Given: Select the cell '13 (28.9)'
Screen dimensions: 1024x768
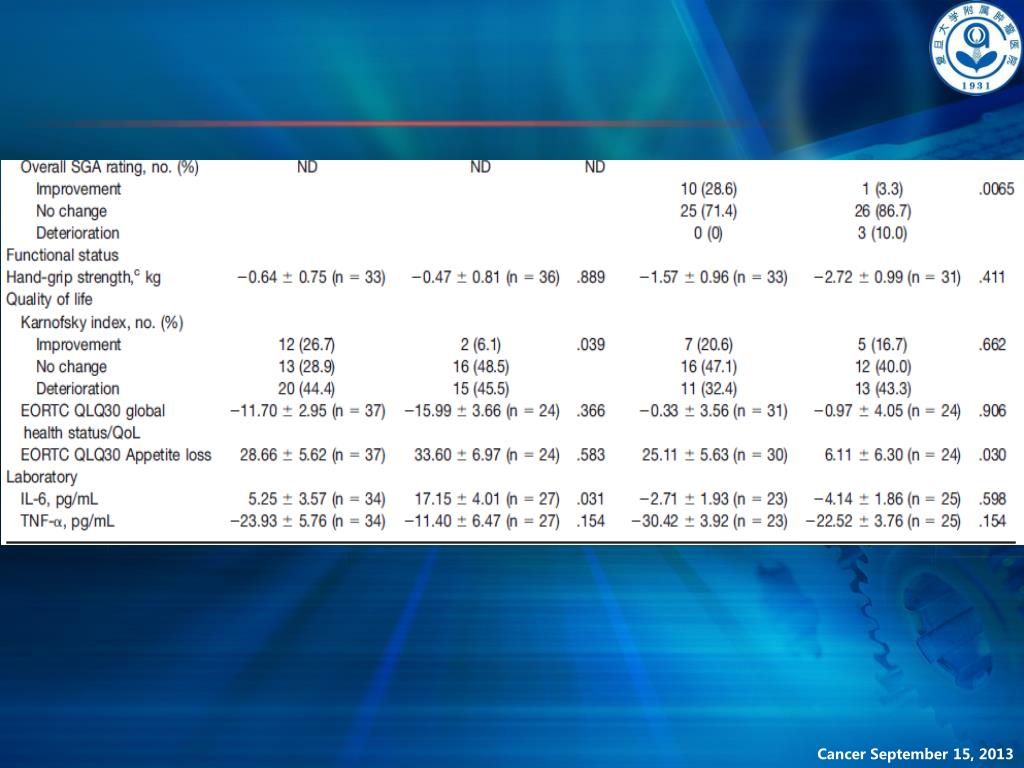Looking at the screenshot, I should coord(306,366).
